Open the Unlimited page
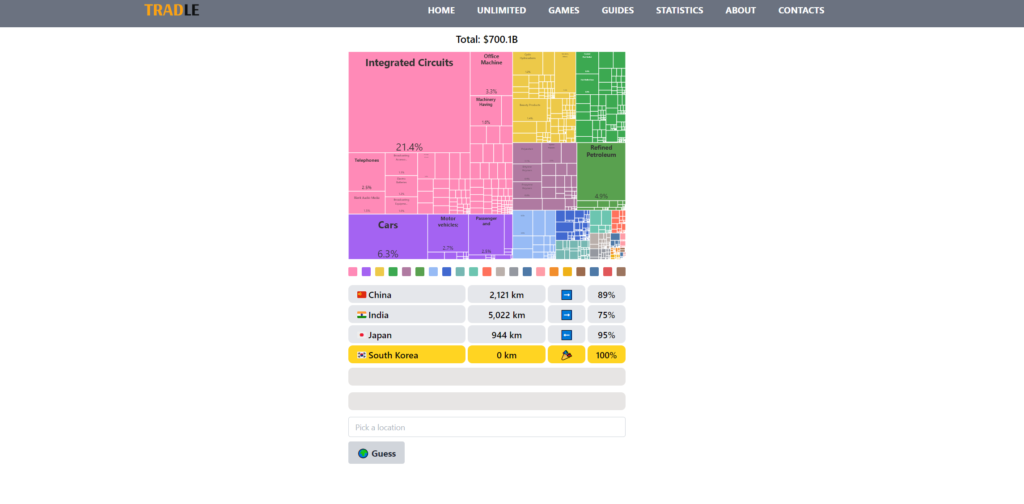This screenshot has height=504, width=1024. coord(501,11)
